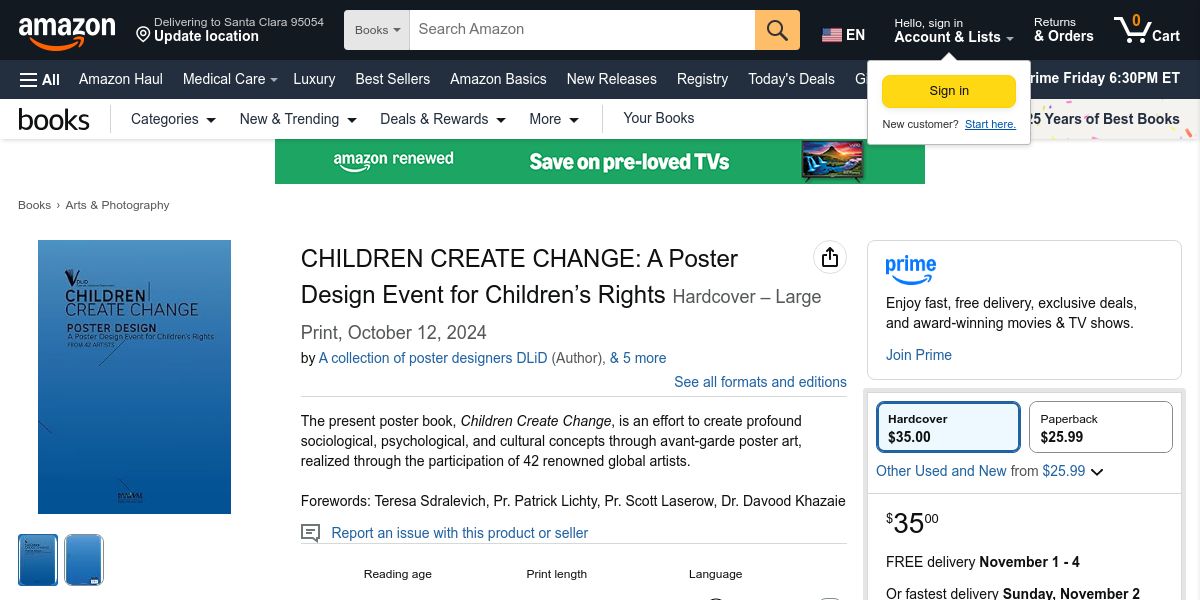Open New Releases
Viewport: 1200px width, 600px height.
click(612, 79)
